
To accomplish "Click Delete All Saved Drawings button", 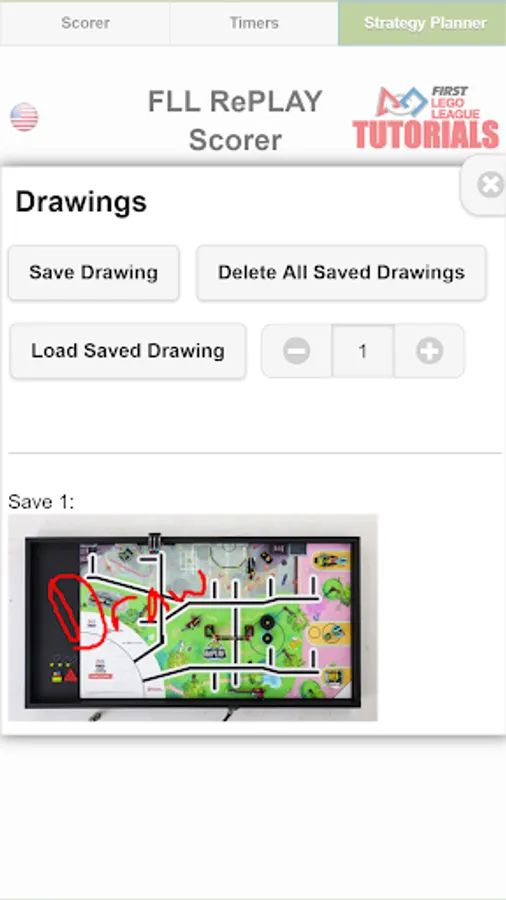I will pos(341,273).
